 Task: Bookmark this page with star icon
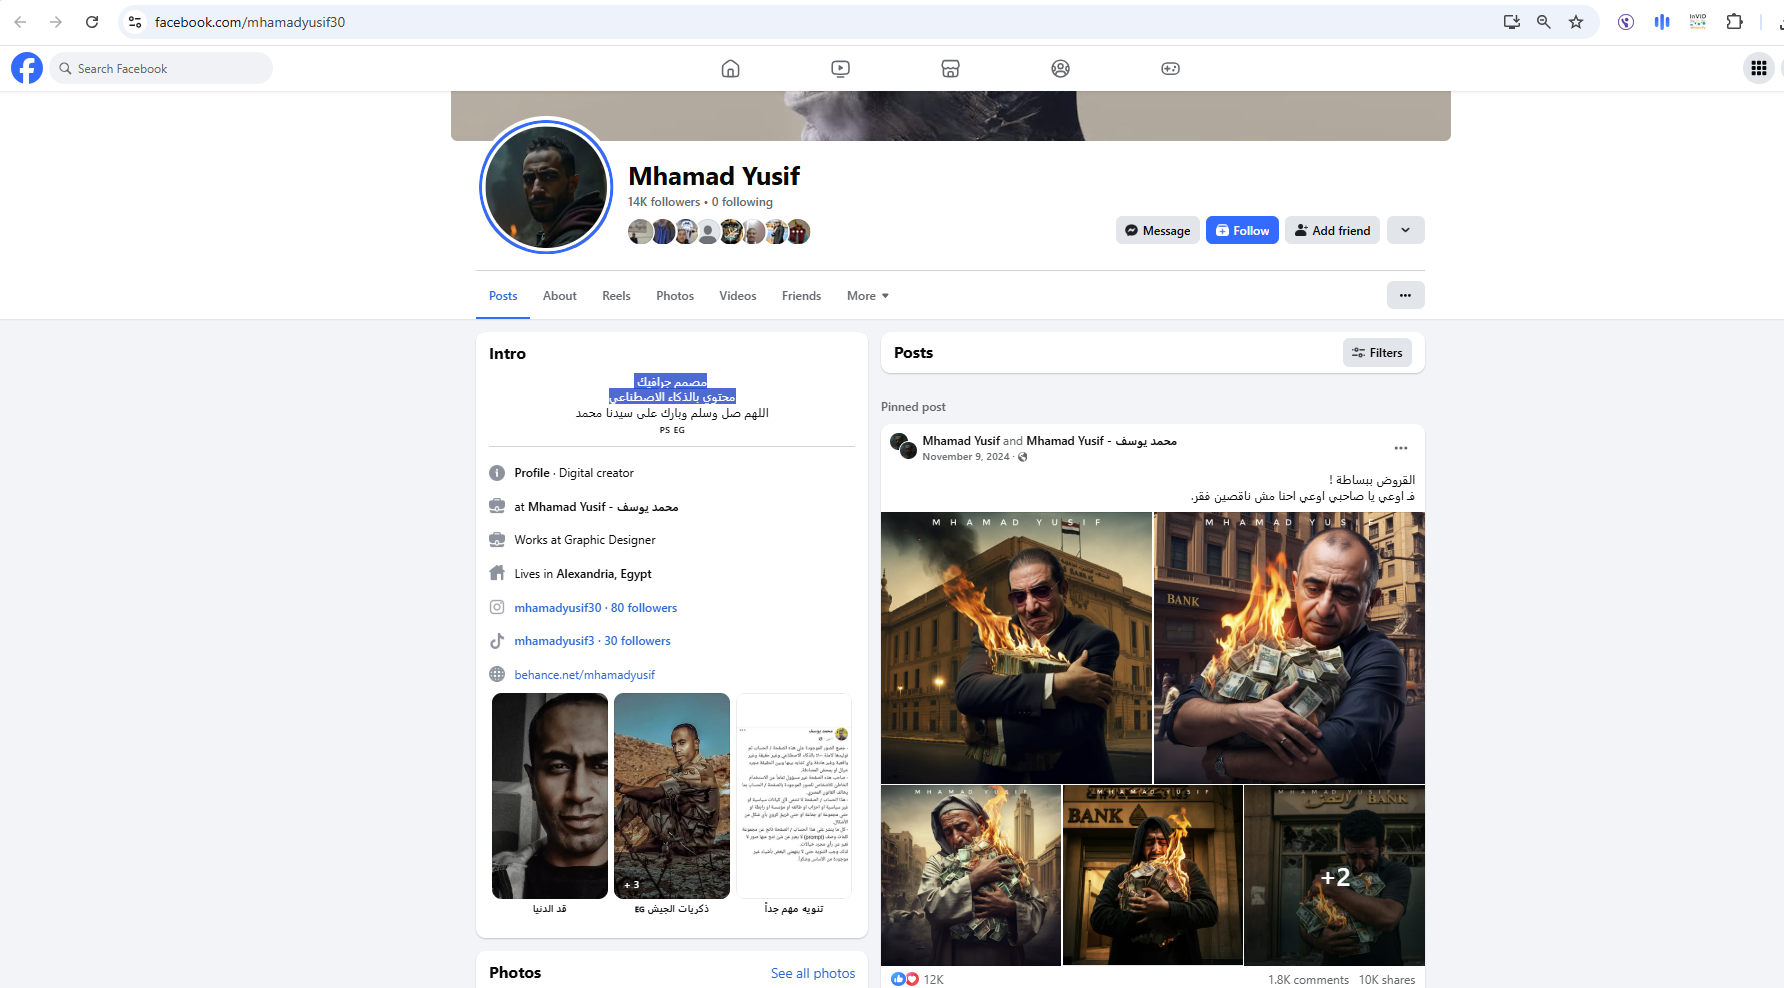click(x=1576, y=22)
